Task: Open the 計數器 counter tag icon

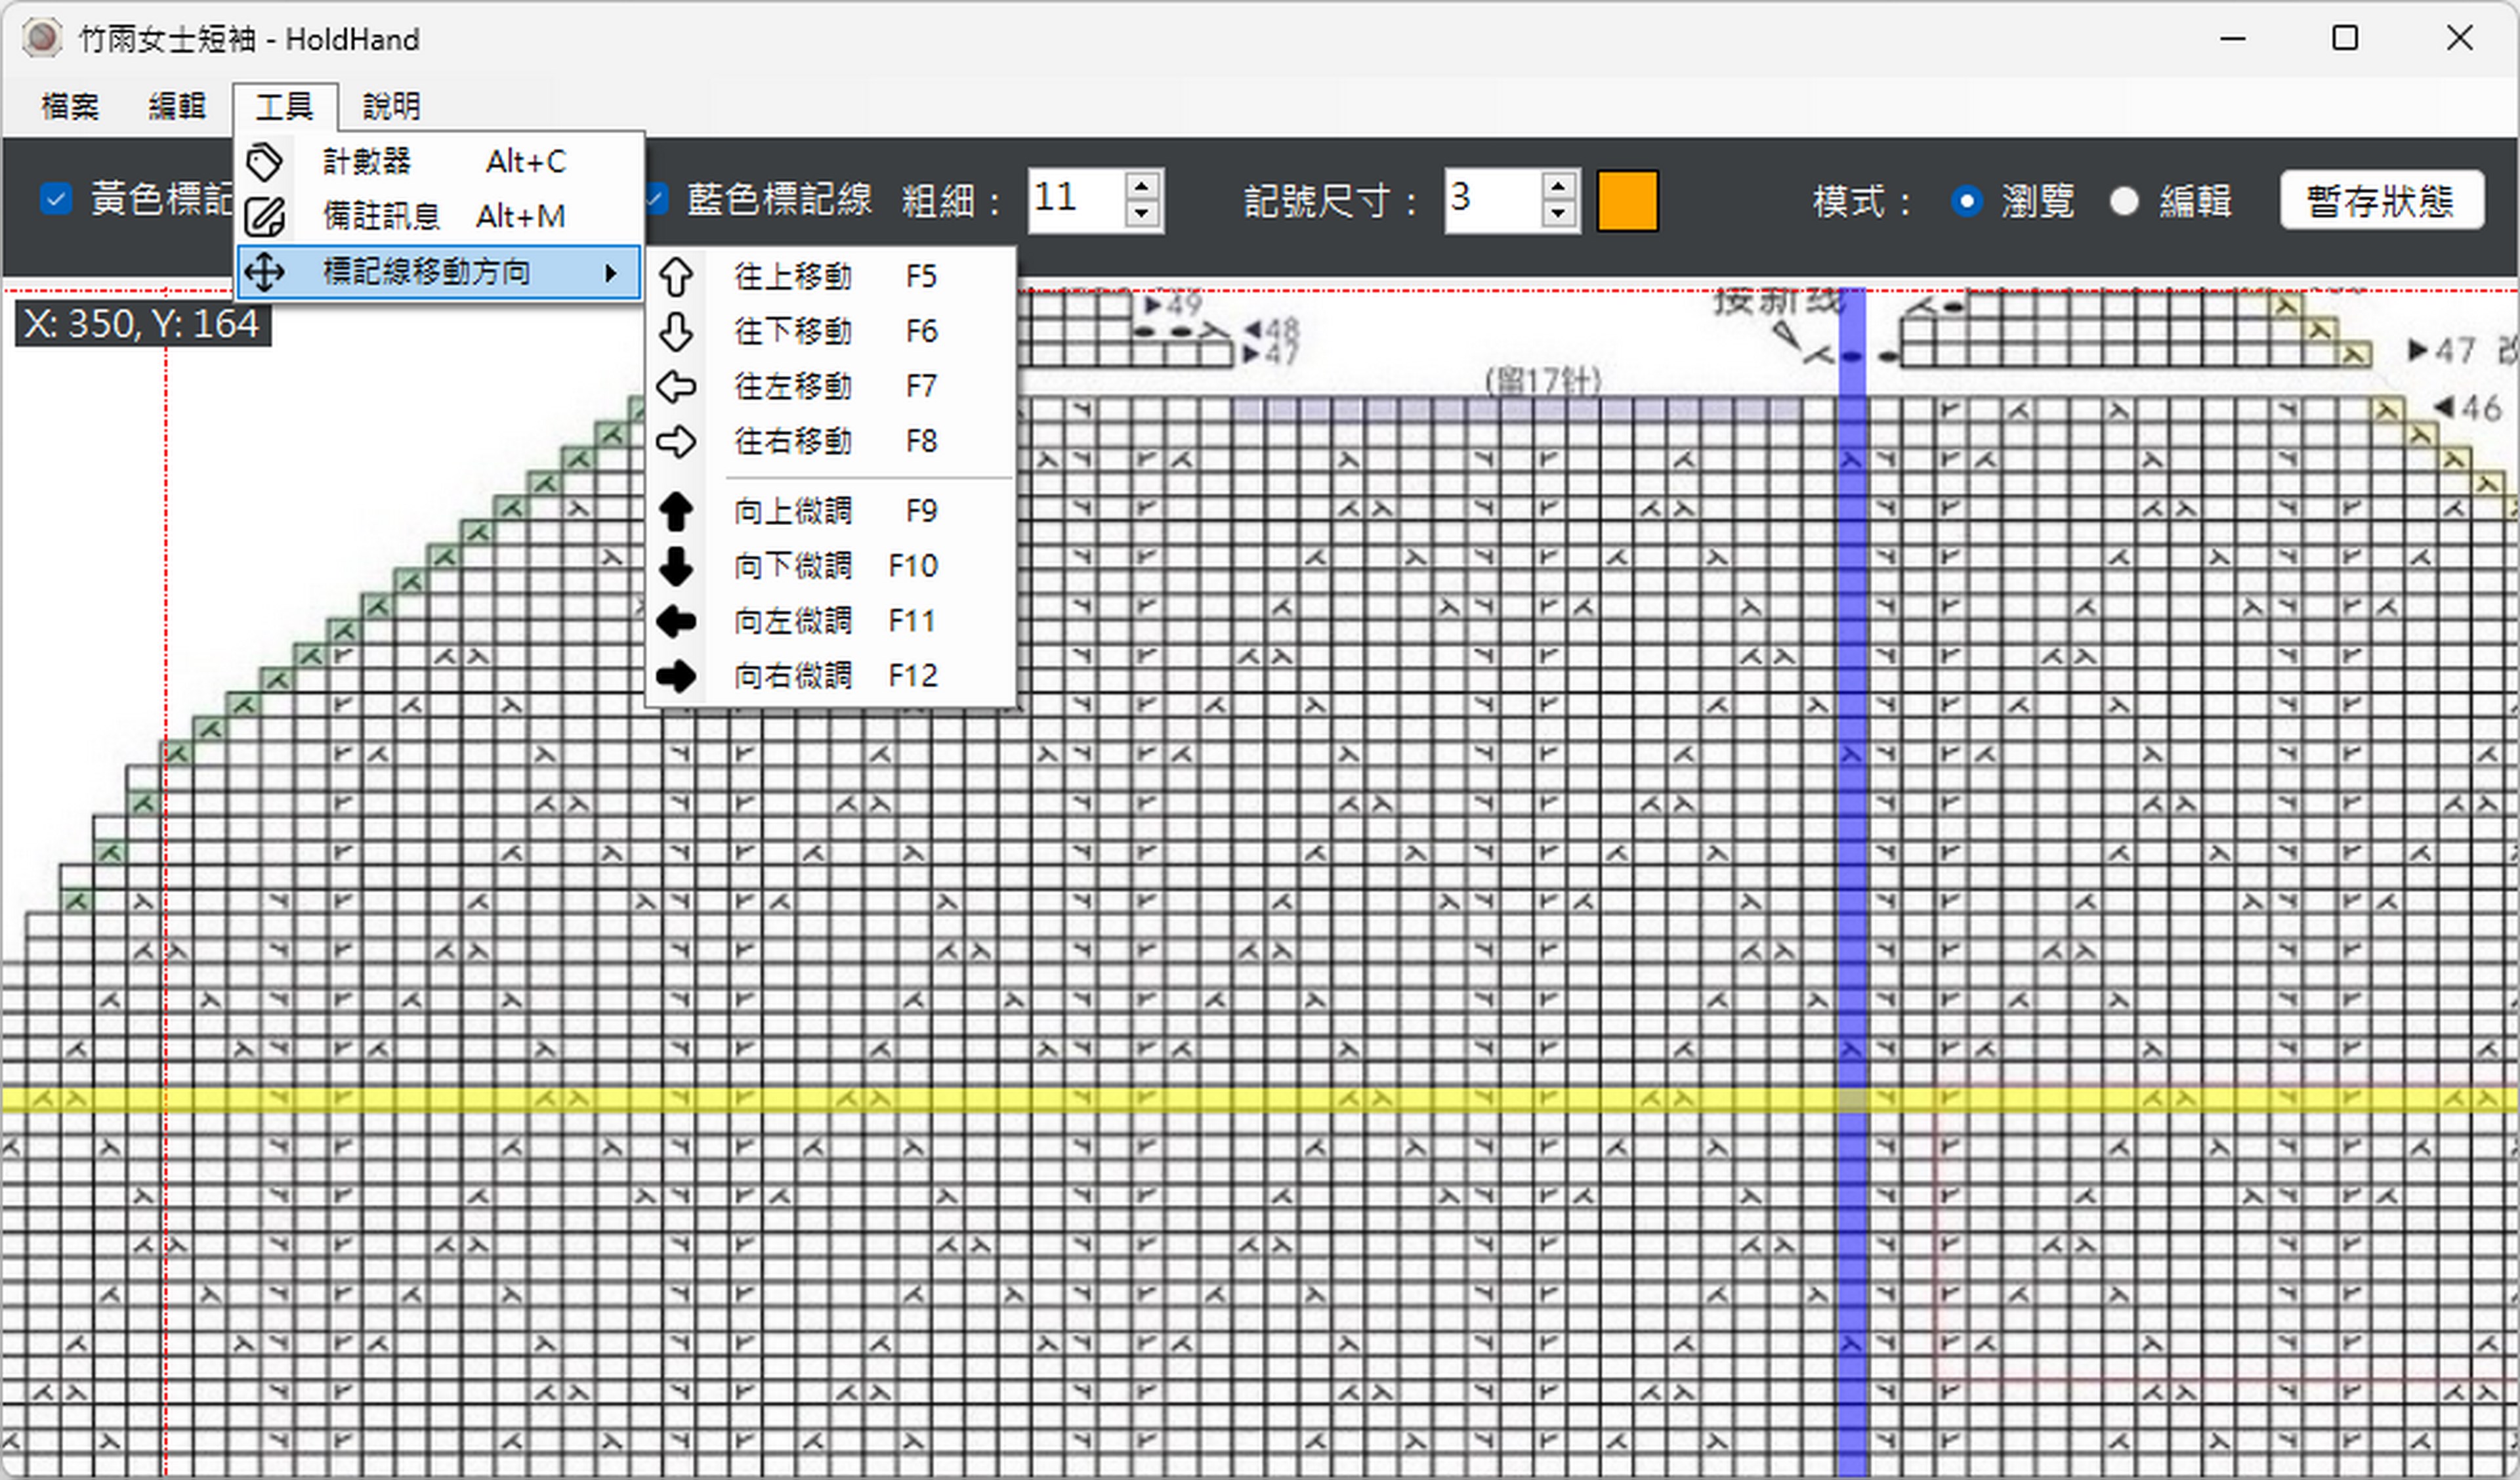Action: (x=264, y=162)
